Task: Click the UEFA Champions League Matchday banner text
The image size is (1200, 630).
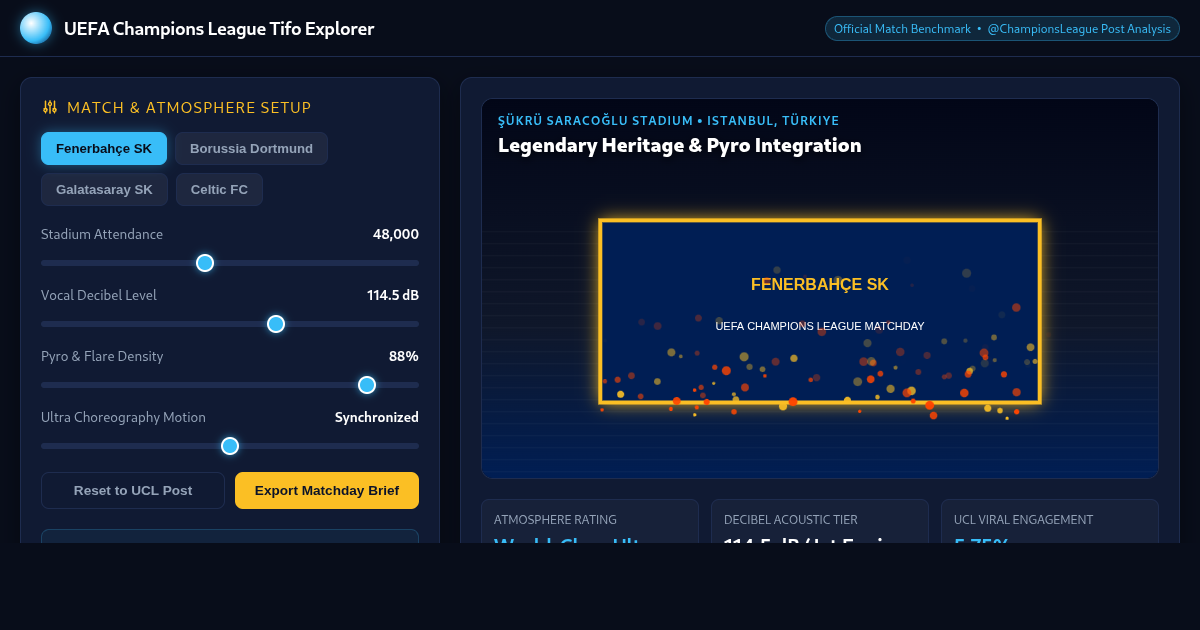Action: [820, 326]
